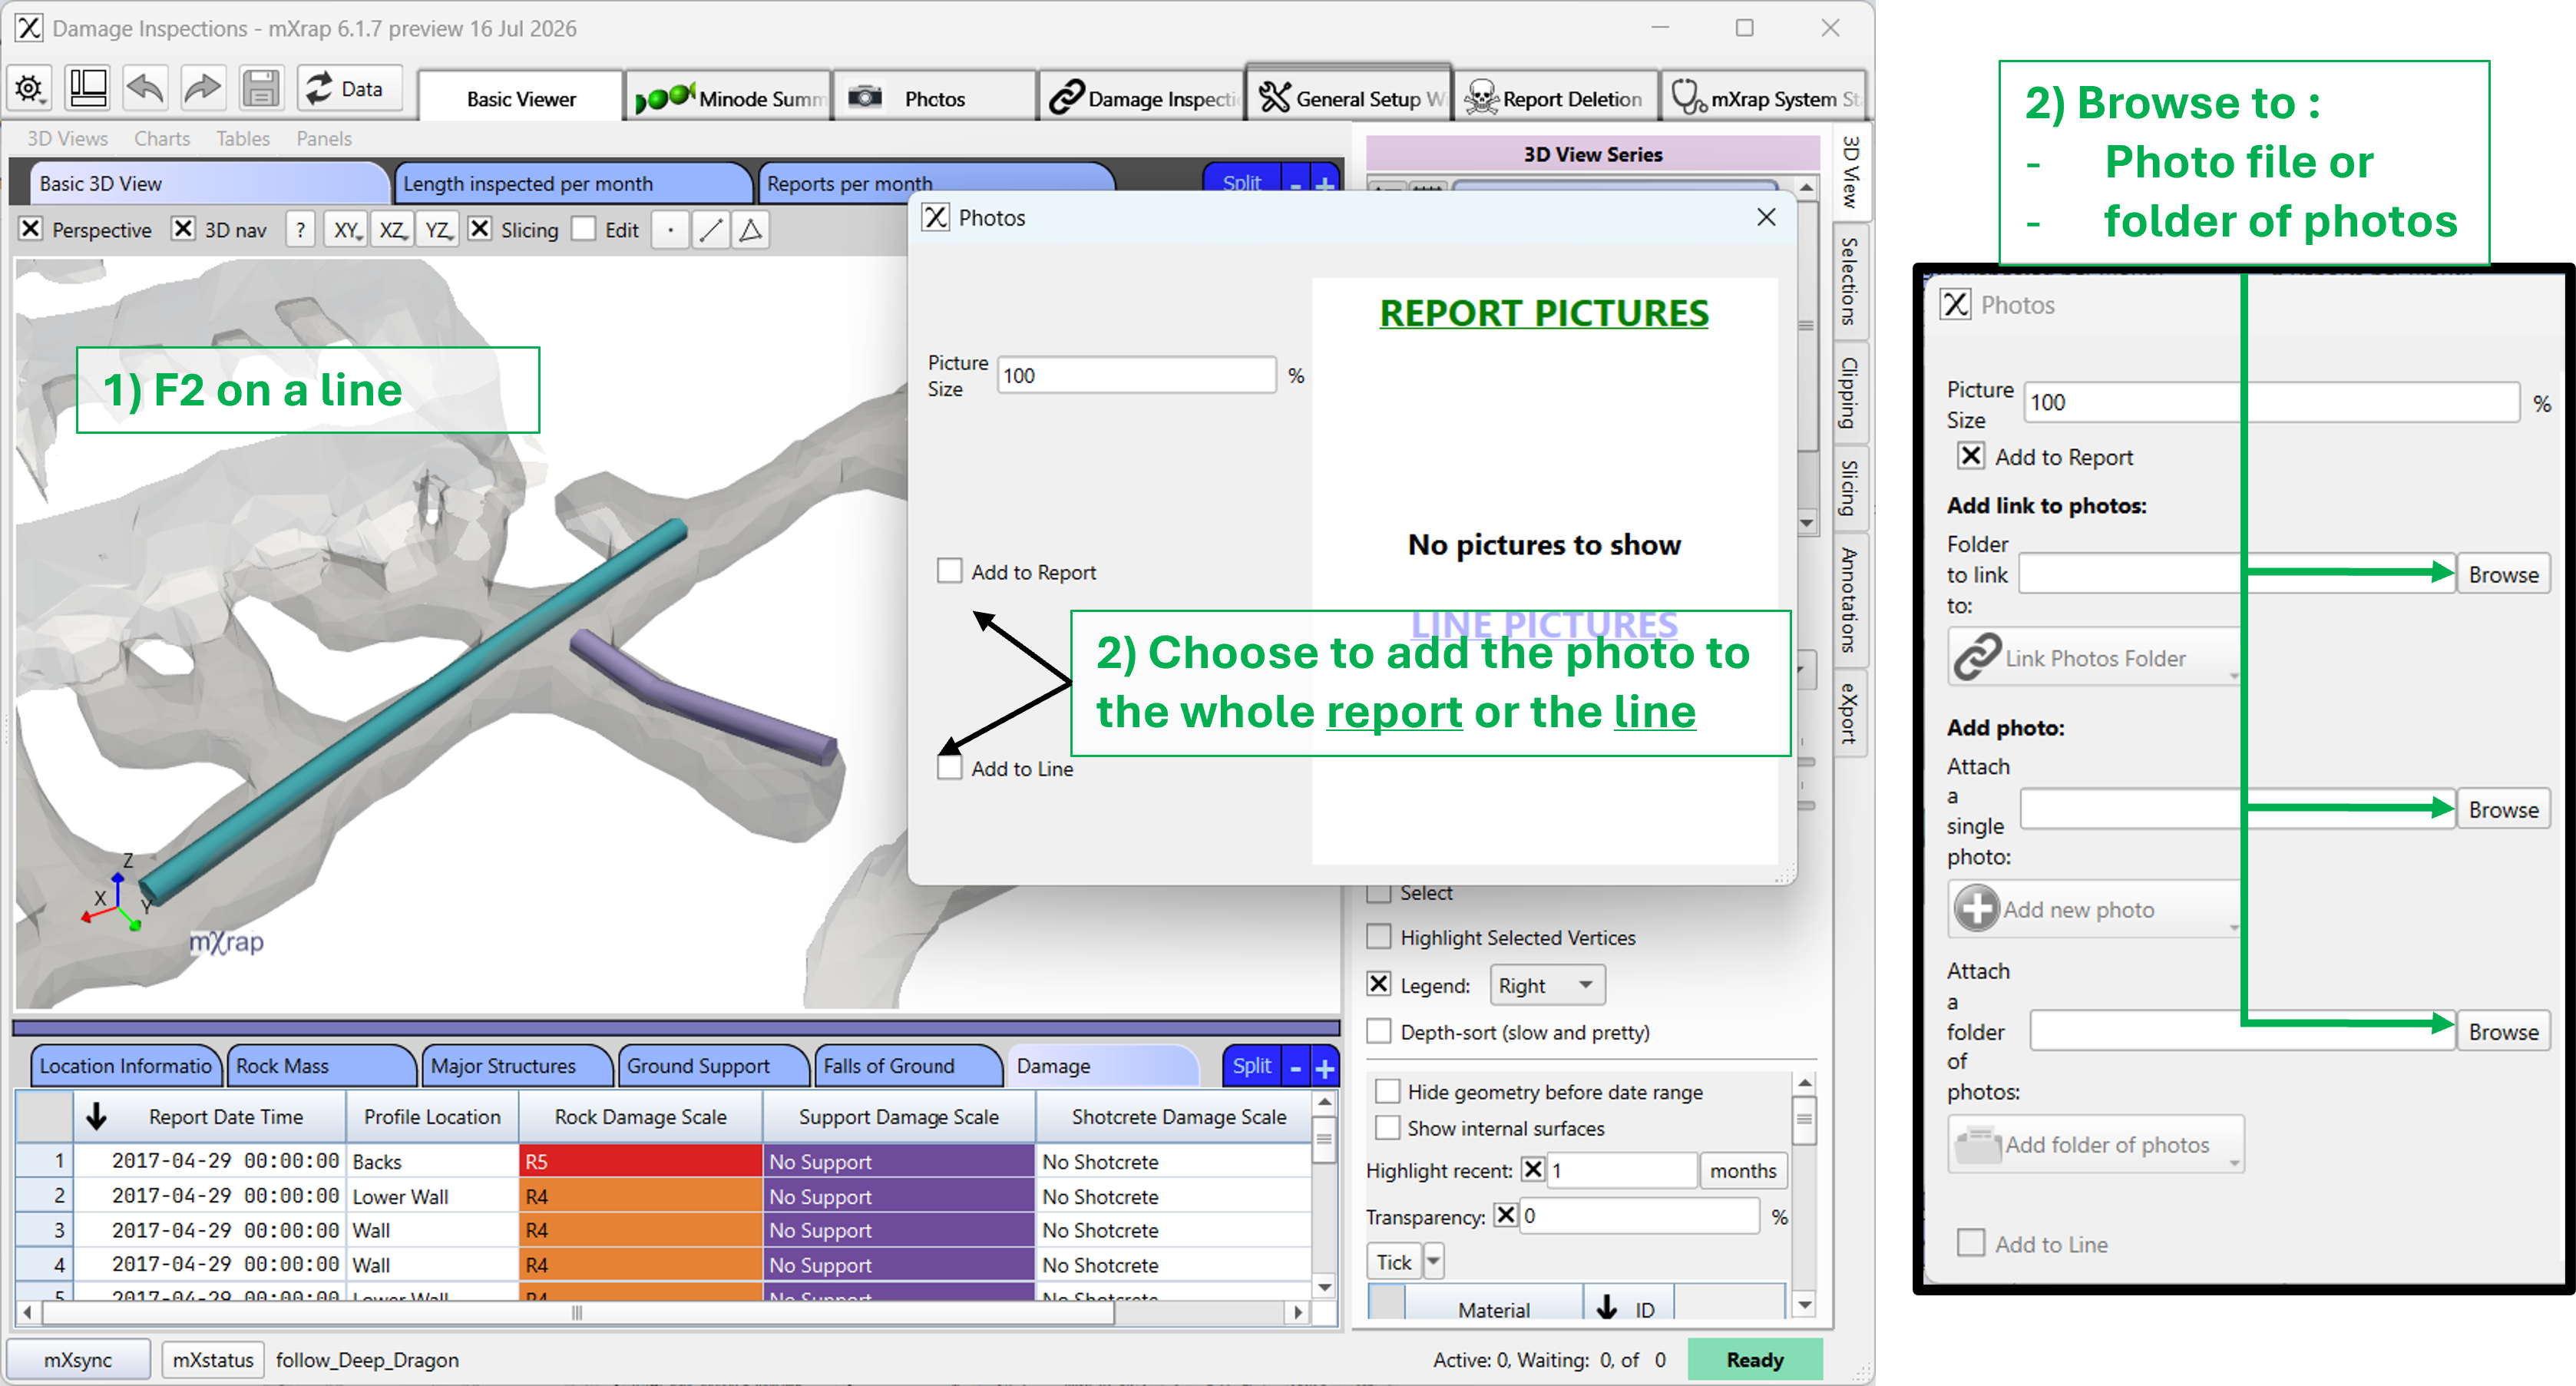Click the lower Split button
The height and width of the screenshot is (1386, 2576).
(x=1251, y=1067)
